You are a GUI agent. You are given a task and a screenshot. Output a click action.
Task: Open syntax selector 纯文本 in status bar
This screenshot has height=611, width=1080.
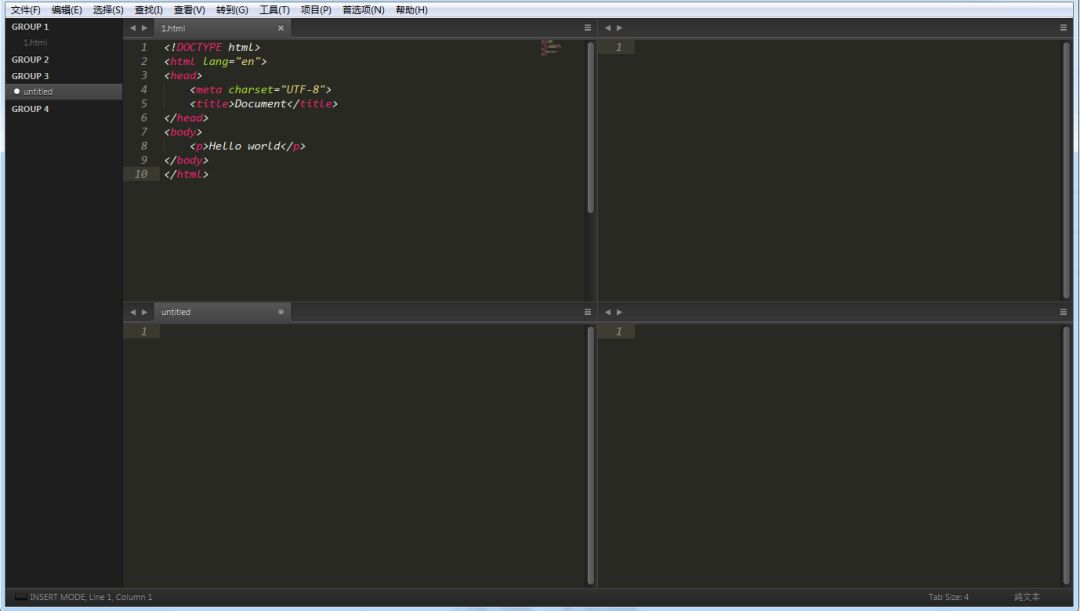(1027, 597)
